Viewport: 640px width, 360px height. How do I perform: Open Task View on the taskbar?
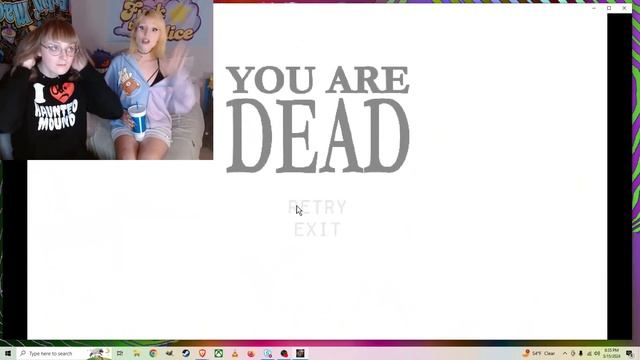click(120, 353)
